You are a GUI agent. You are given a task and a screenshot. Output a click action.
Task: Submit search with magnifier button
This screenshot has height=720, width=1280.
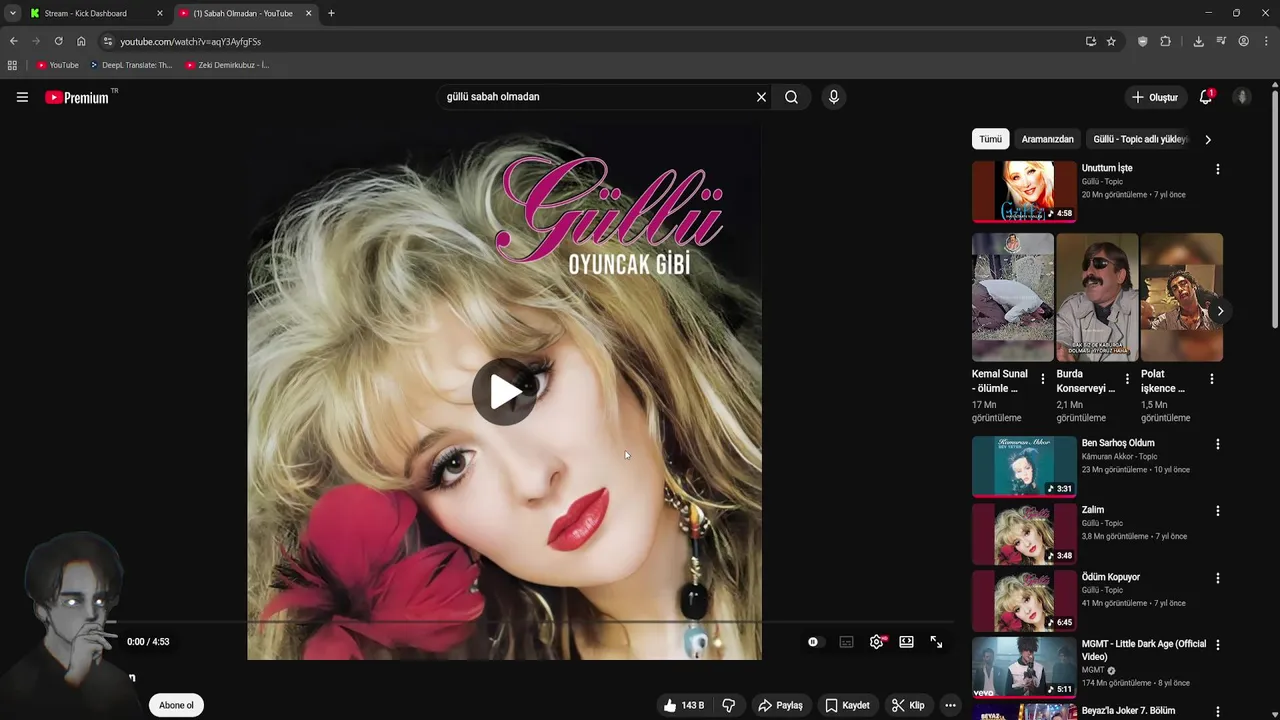pos(791,97)
